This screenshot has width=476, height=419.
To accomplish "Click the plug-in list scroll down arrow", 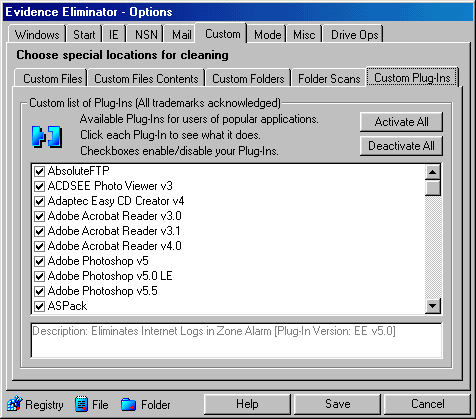I will tap(433, 306).
